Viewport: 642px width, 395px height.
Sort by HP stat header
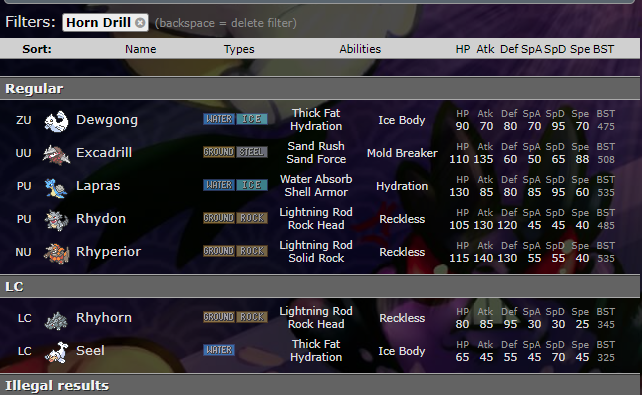[x=463, y=49]
